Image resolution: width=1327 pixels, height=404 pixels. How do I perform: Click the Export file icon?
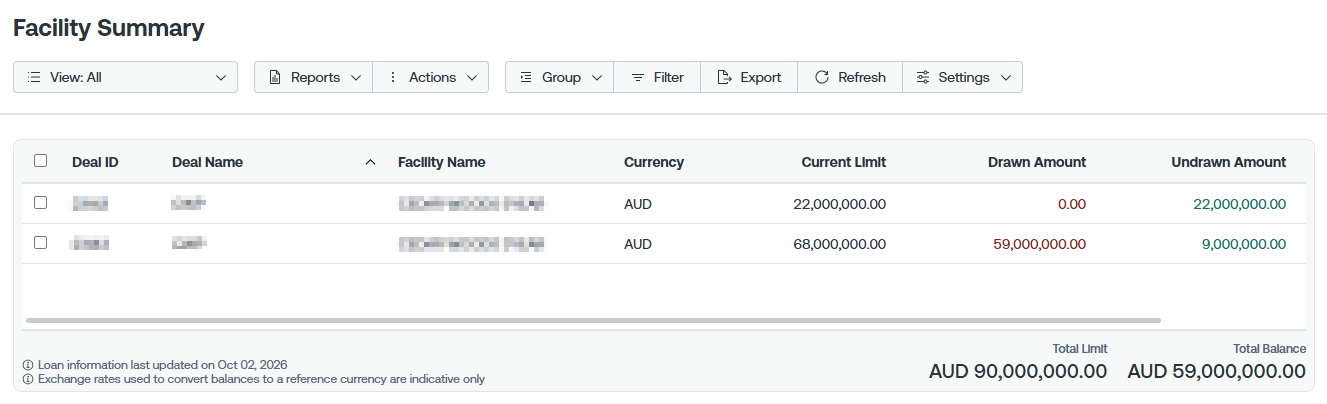coord(725,77)
